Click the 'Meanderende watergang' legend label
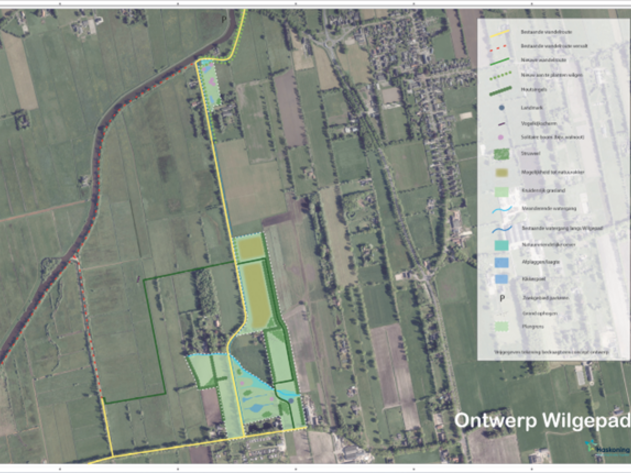This screenshot has width=631, height=473. pos(549,209)
